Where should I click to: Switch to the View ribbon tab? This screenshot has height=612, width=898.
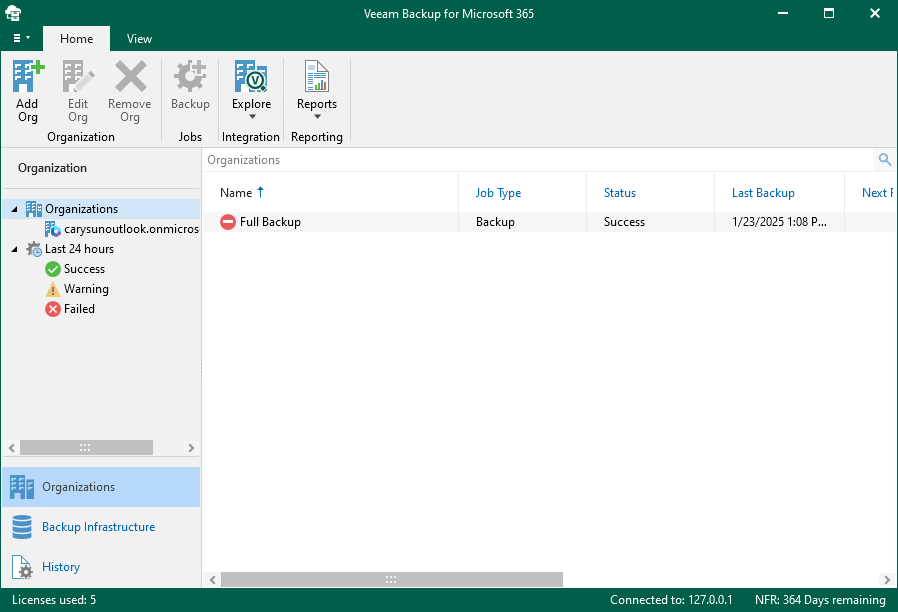click(139, 39)
